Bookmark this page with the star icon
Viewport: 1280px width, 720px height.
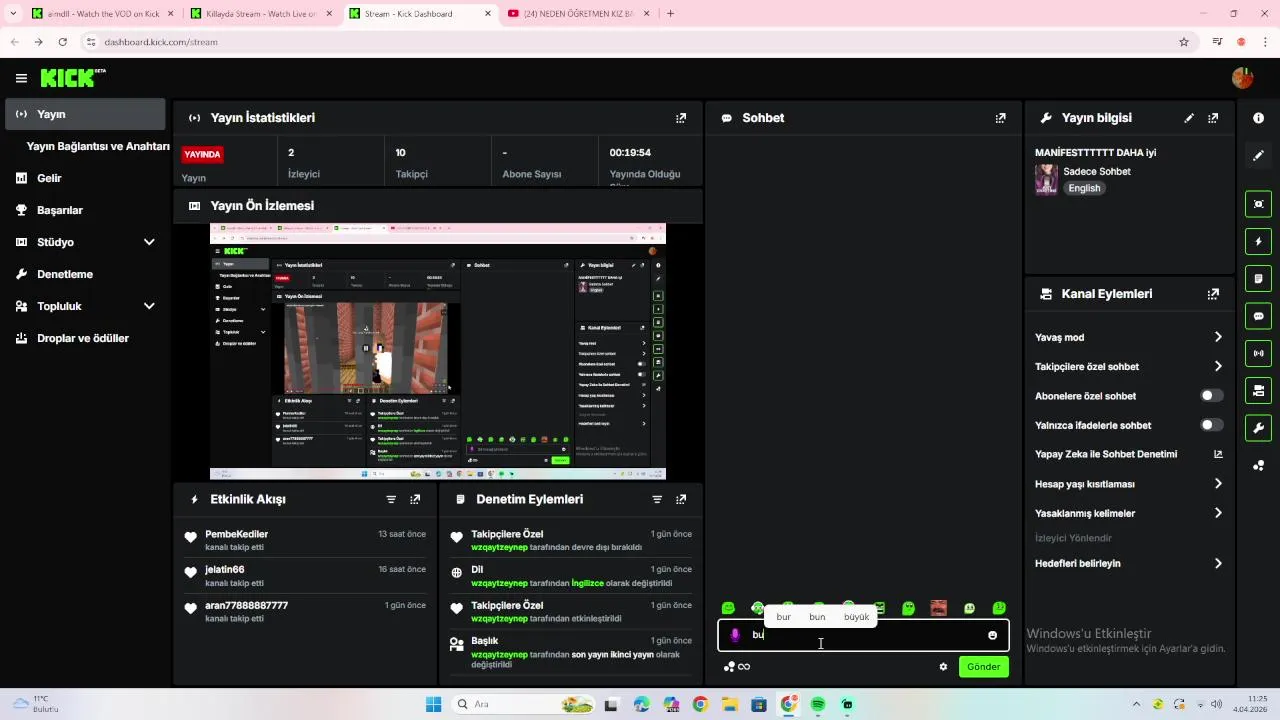(x=1184, y=42)
